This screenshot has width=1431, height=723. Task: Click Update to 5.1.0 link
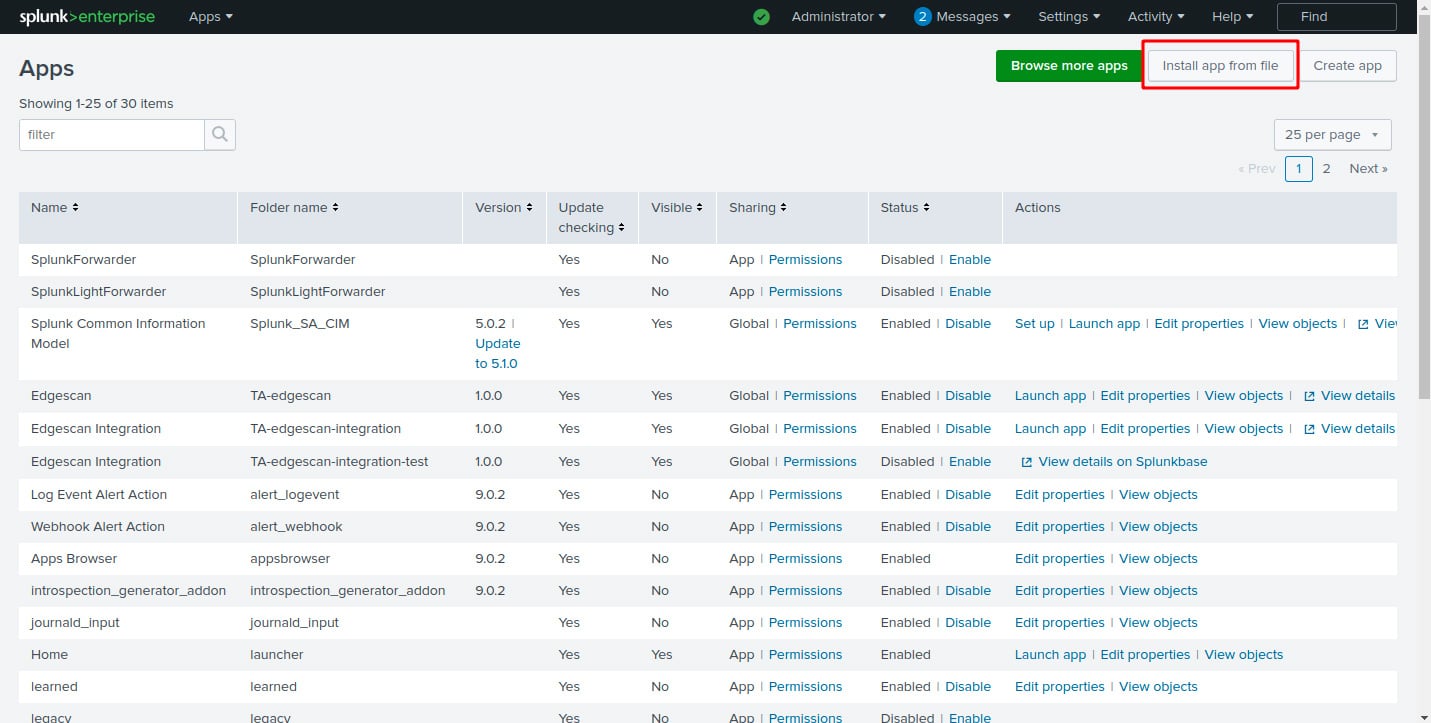click(x=497, y=354)
